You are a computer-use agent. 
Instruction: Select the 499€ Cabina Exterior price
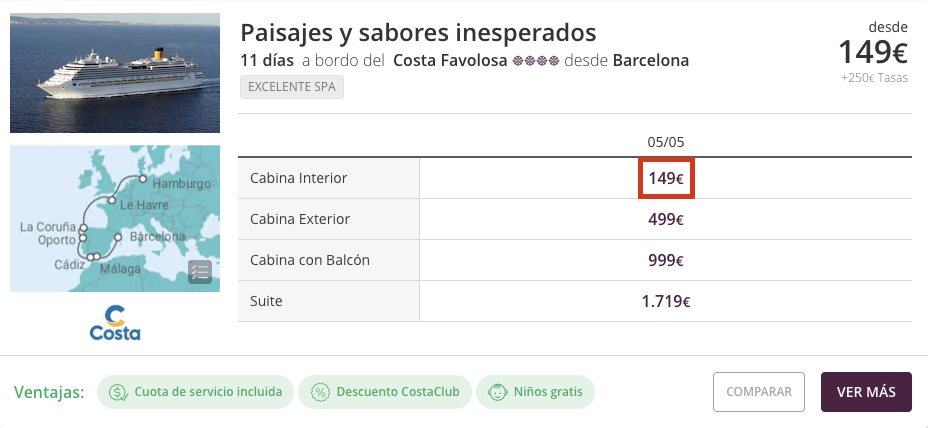click(666, 220)
